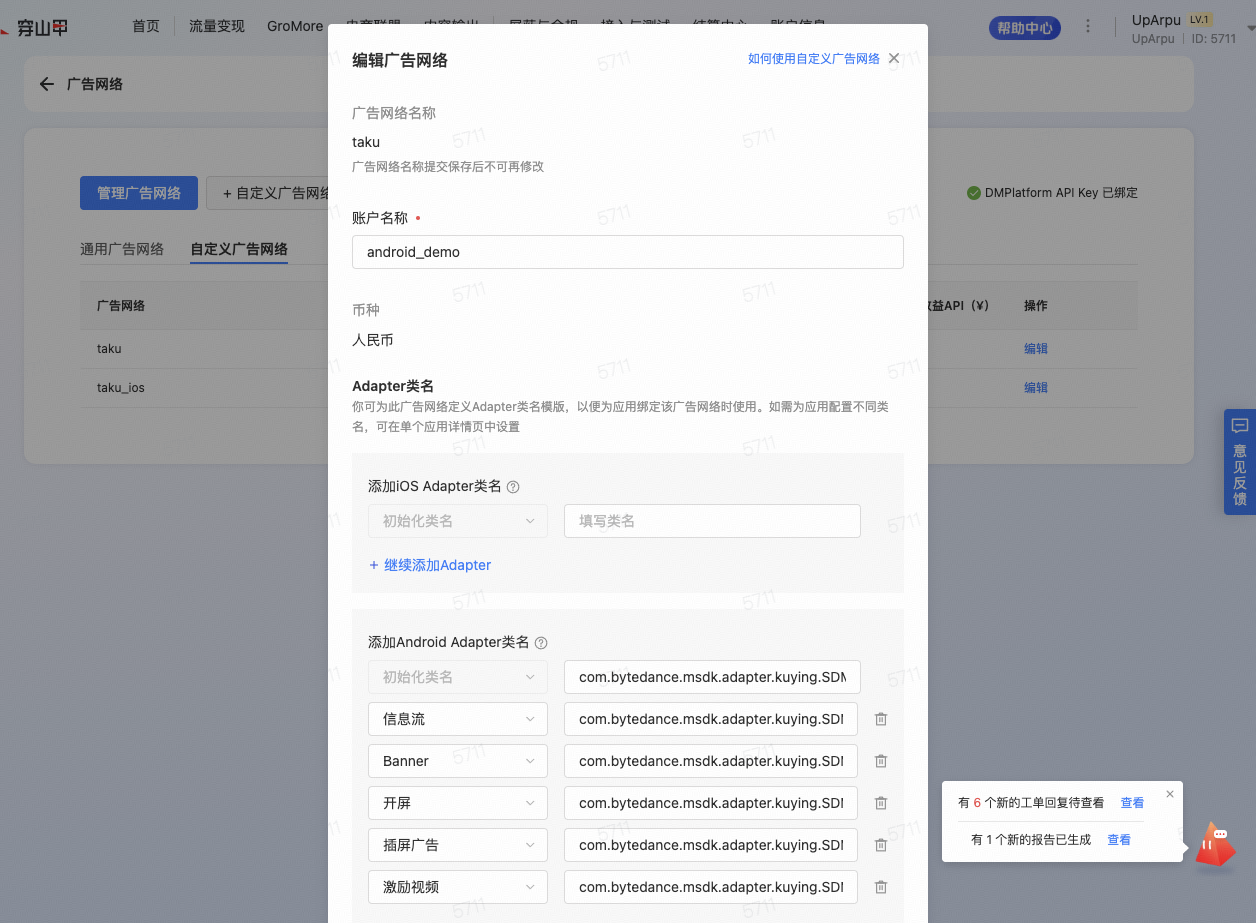Switch to the 通用广告网络 tab

click(122, 249)
